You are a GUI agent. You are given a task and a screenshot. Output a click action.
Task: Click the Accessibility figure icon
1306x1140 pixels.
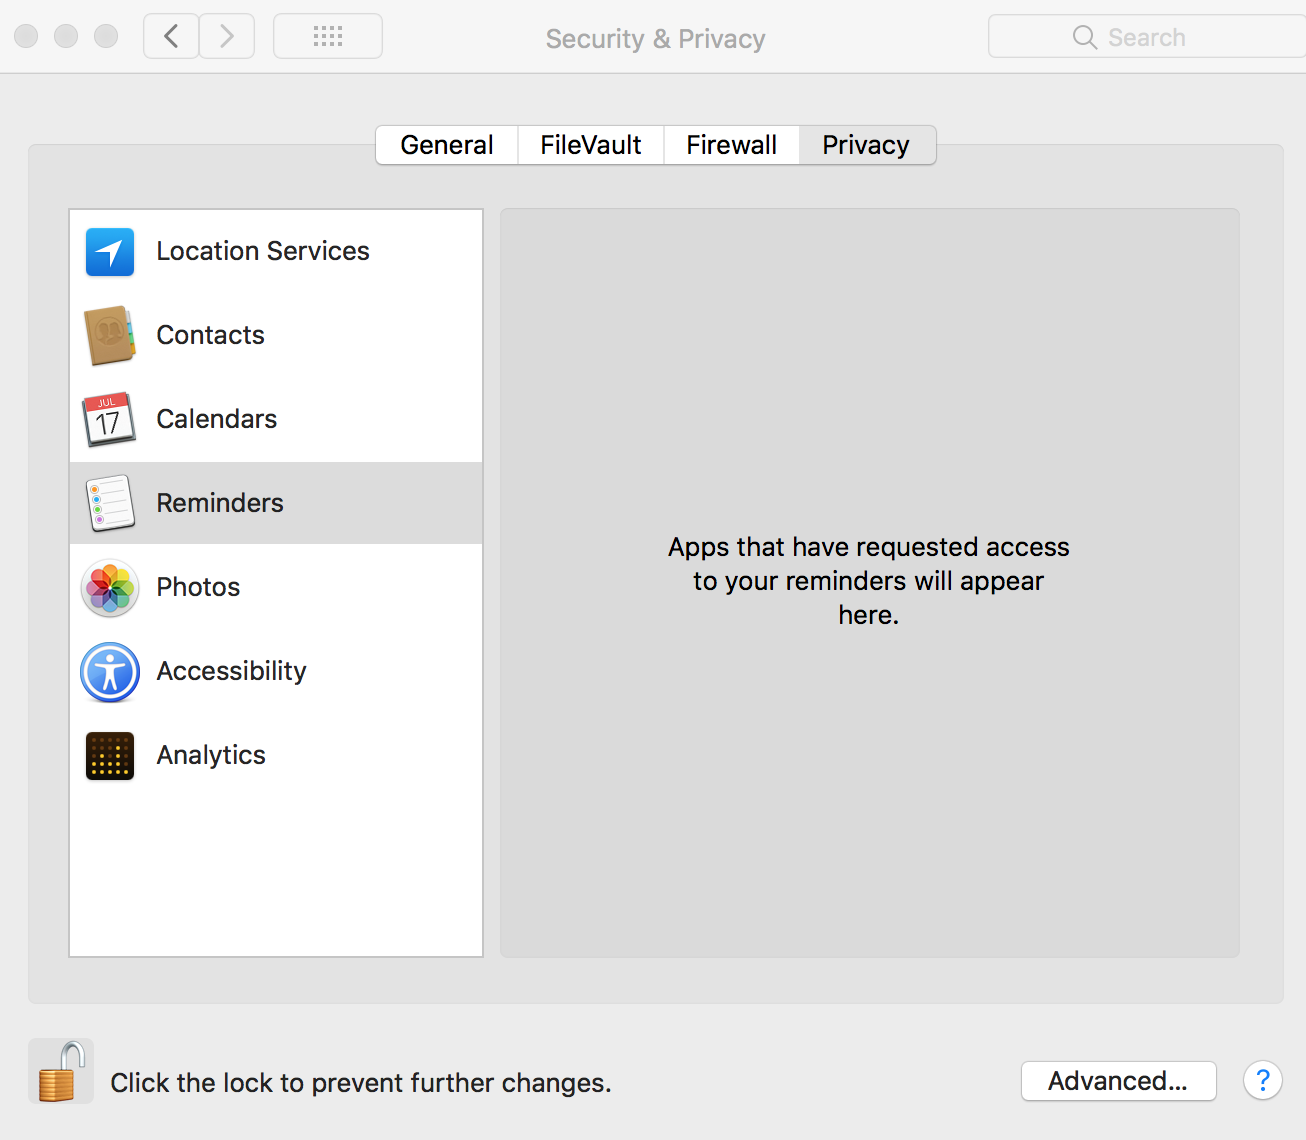click(x=110, y=671)
